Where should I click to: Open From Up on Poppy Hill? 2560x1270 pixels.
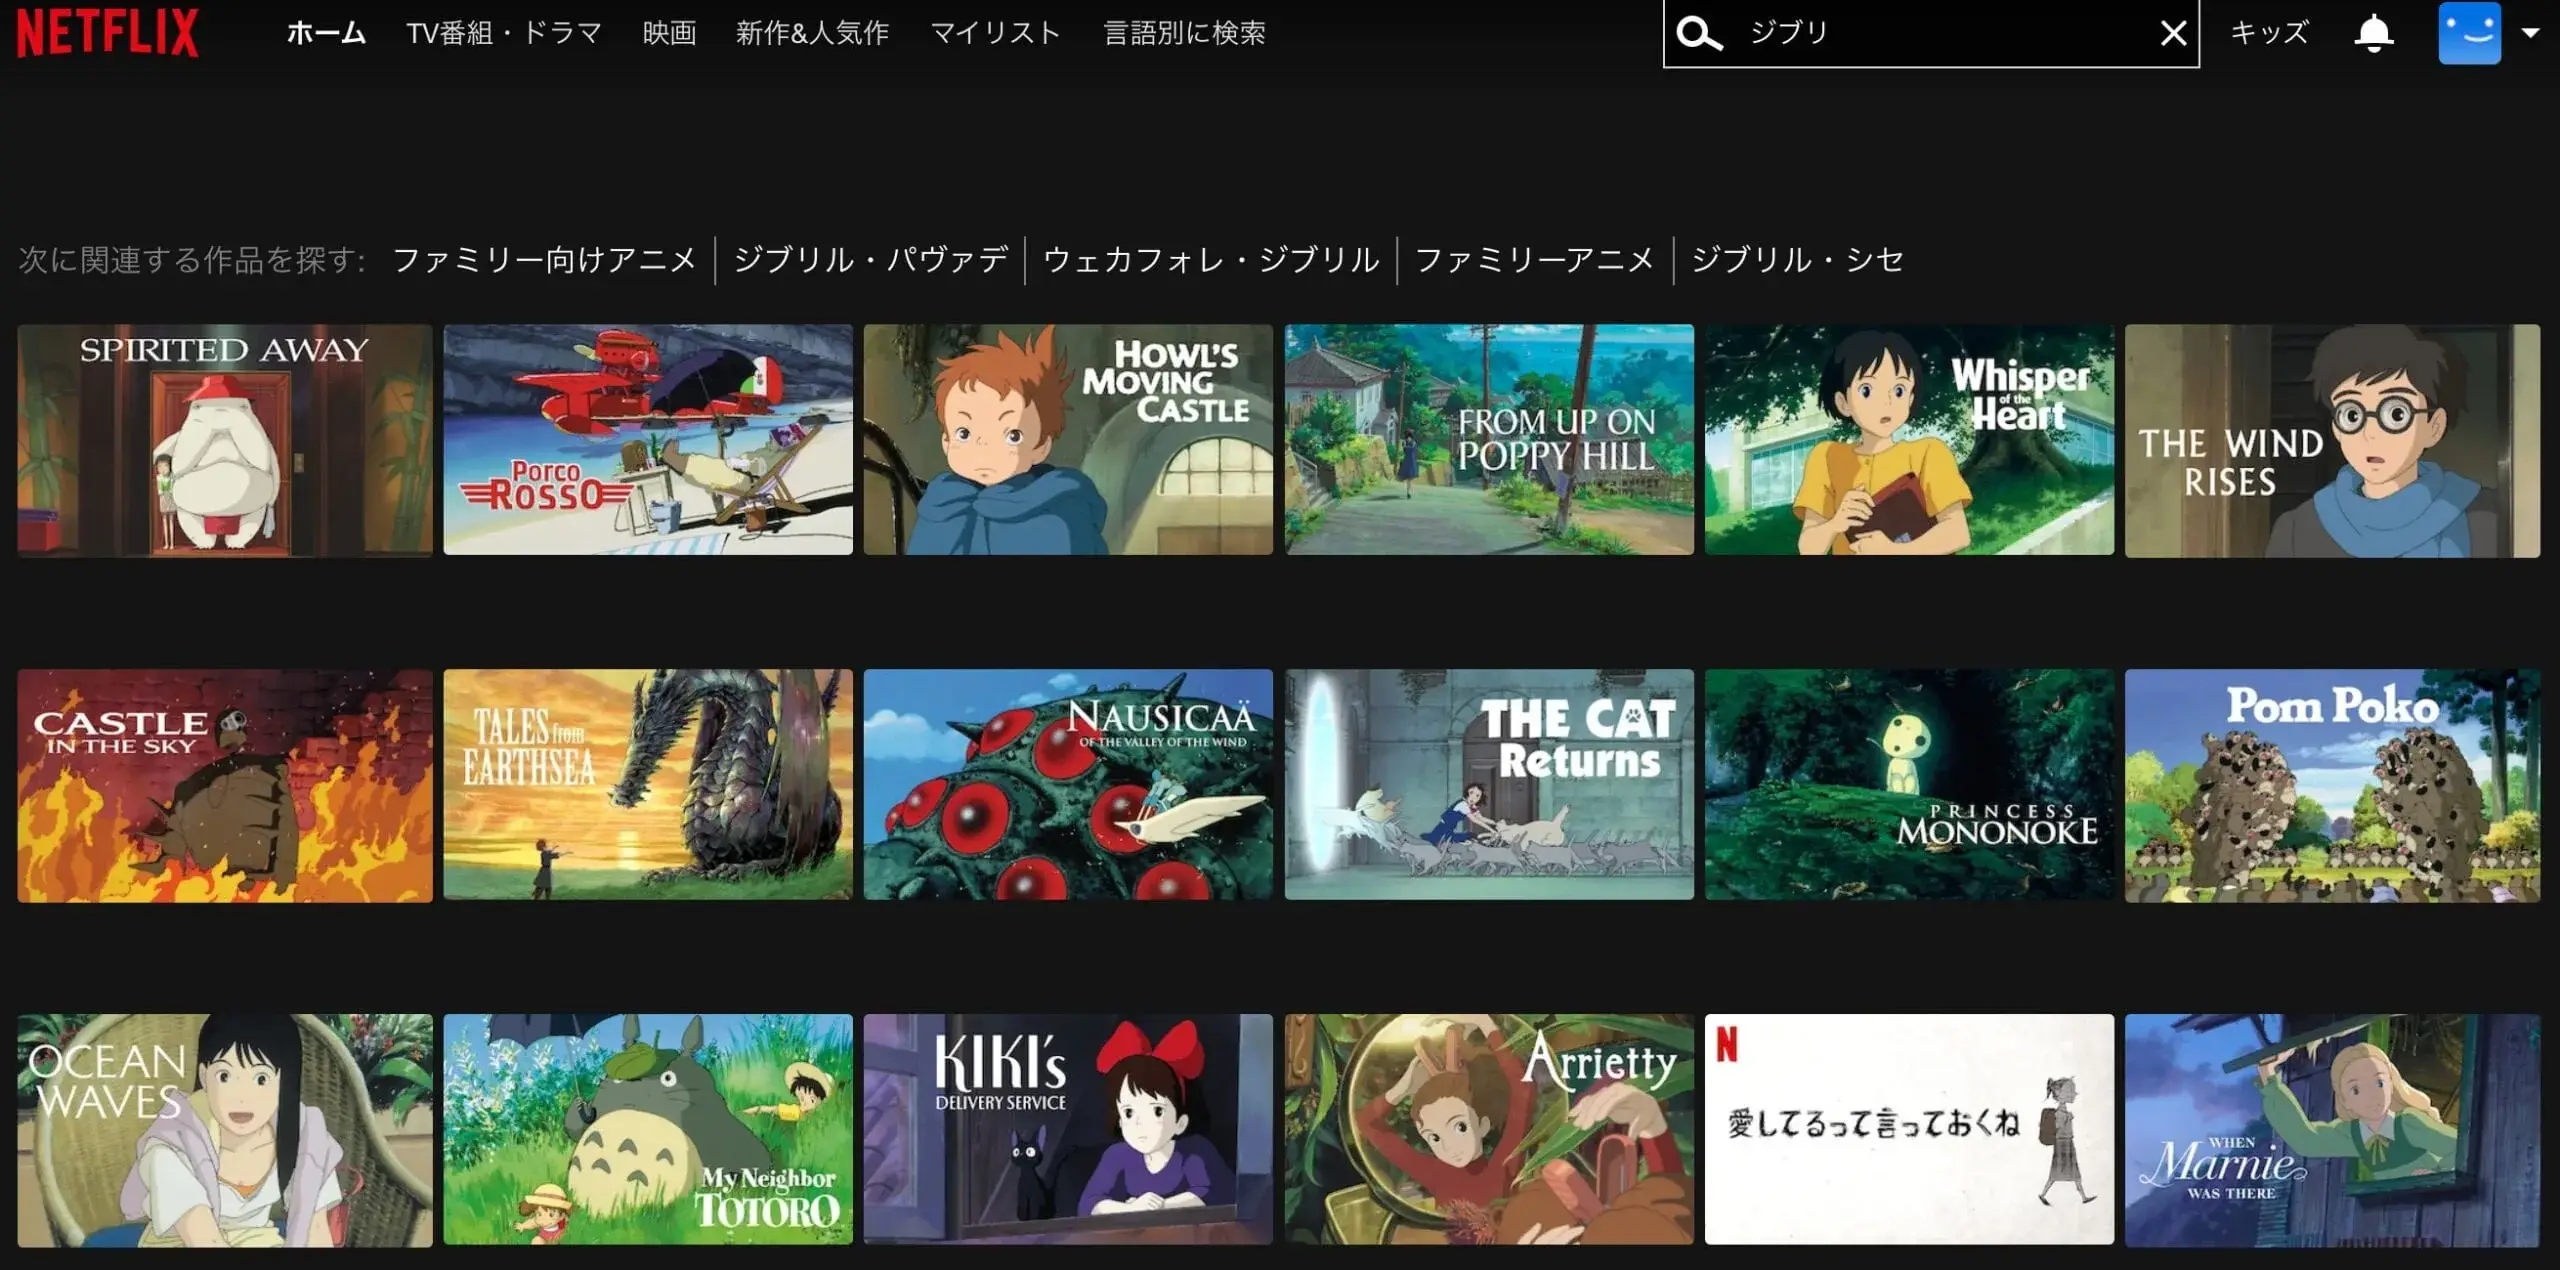1489,440
